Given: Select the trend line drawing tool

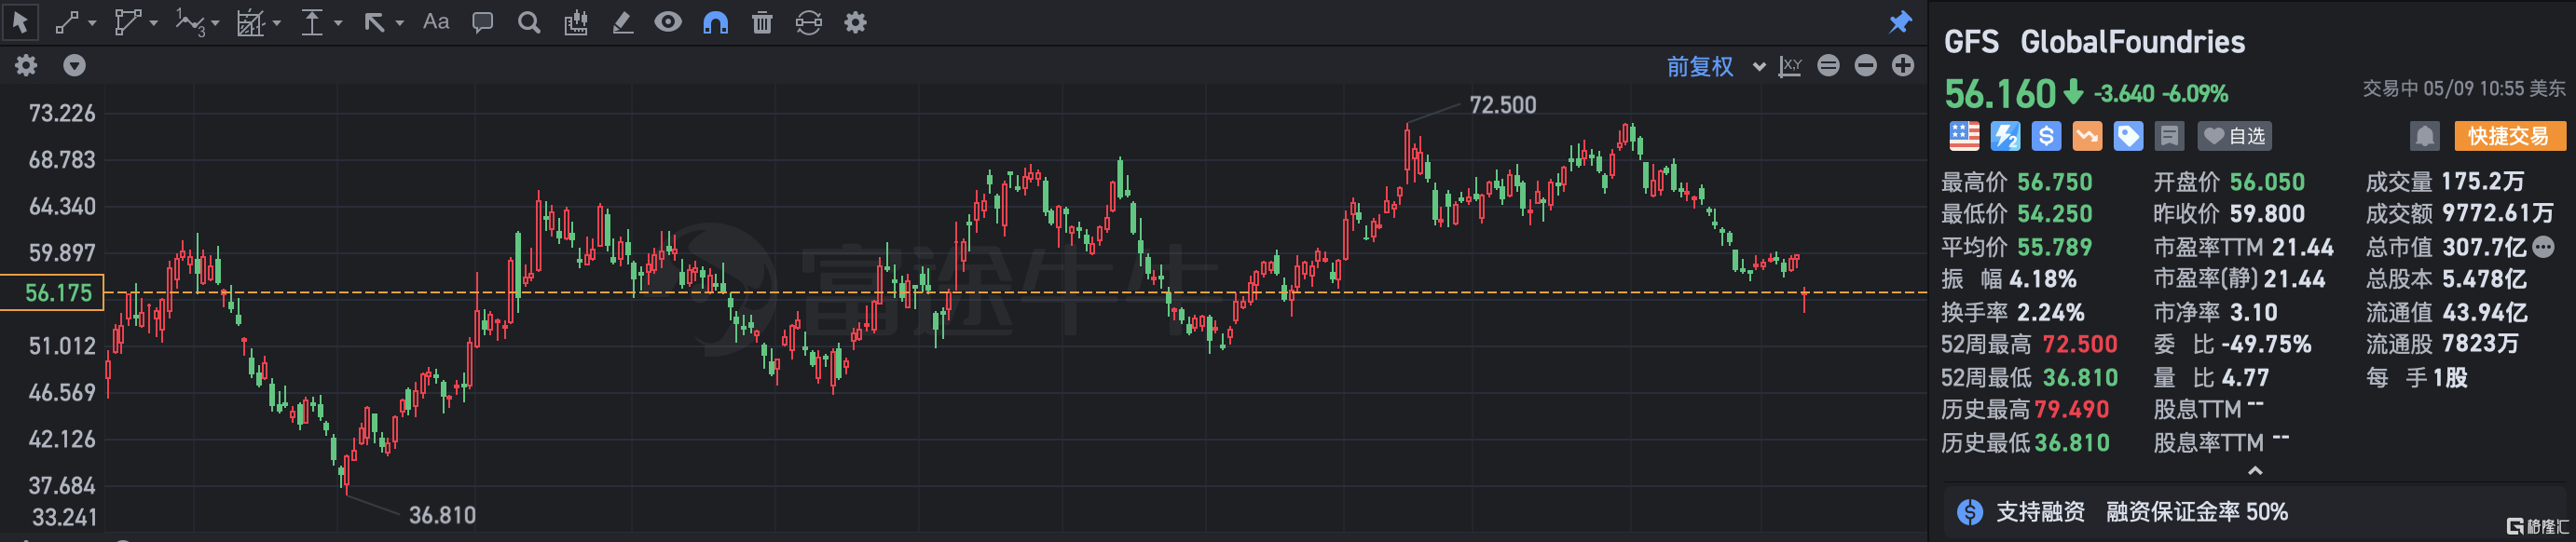Looking at the screenshot, I should (67, 22).
